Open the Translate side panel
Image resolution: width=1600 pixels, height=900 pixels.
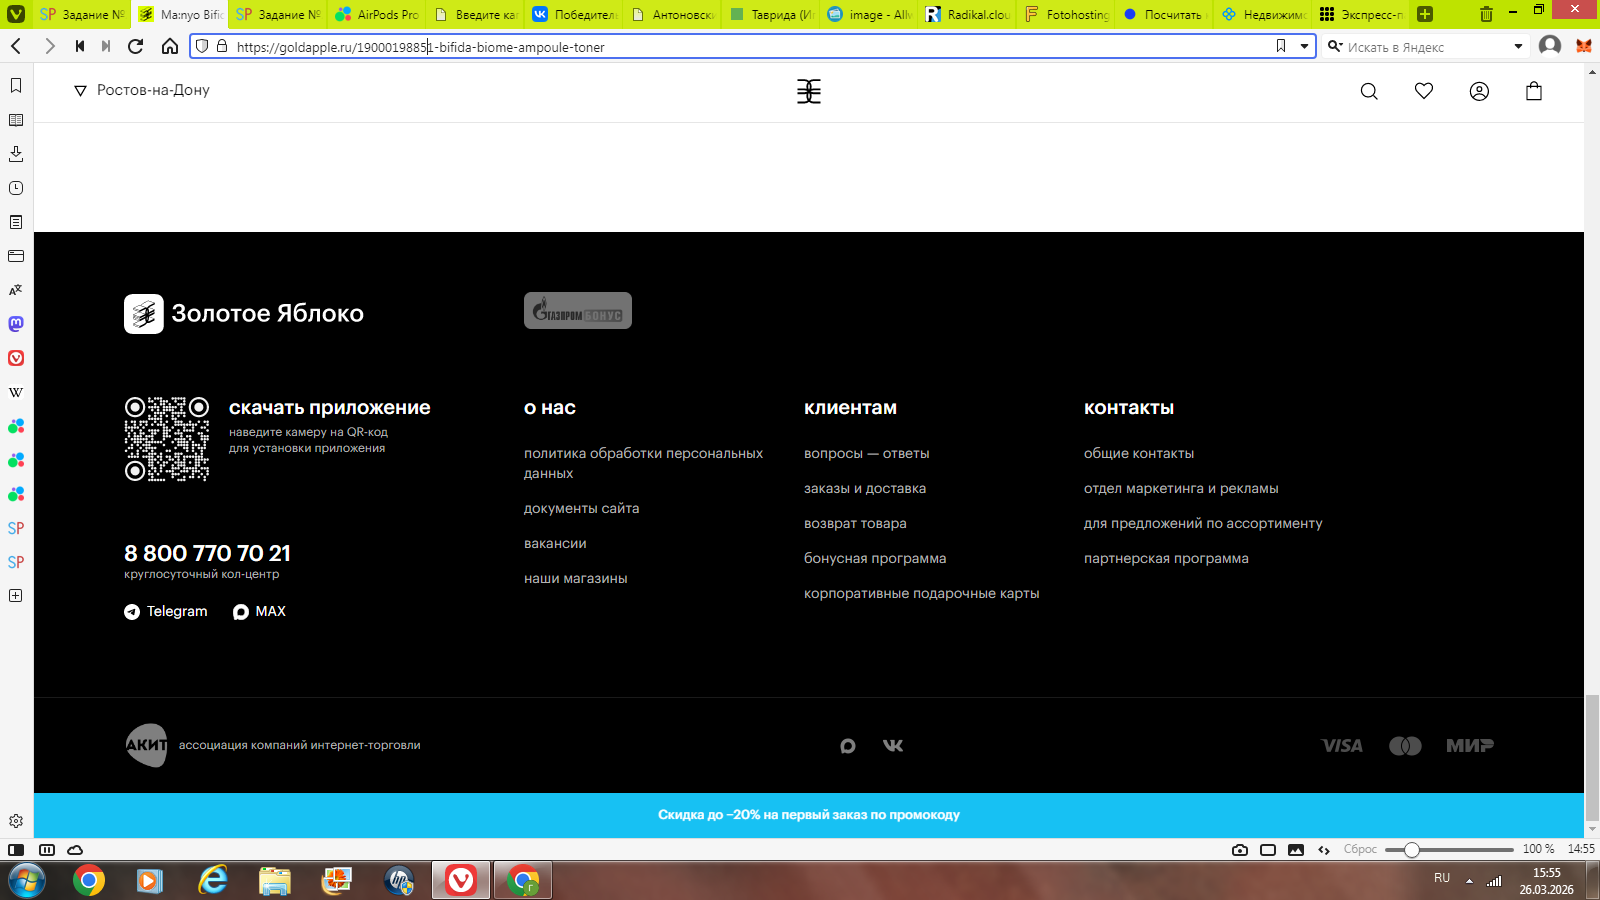pos(16,290)
